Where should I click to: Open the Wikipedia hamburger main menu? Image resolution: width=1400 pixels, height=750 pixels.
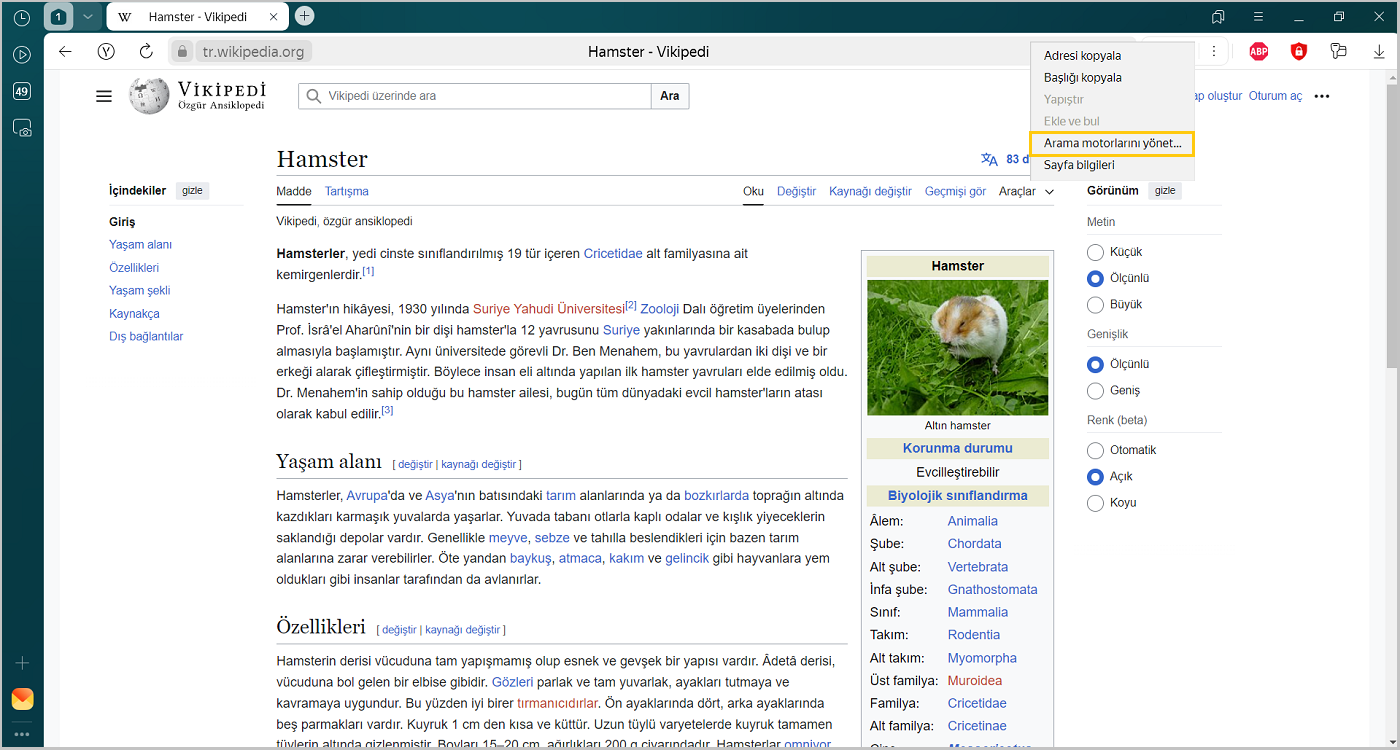[x=104, y=96]
